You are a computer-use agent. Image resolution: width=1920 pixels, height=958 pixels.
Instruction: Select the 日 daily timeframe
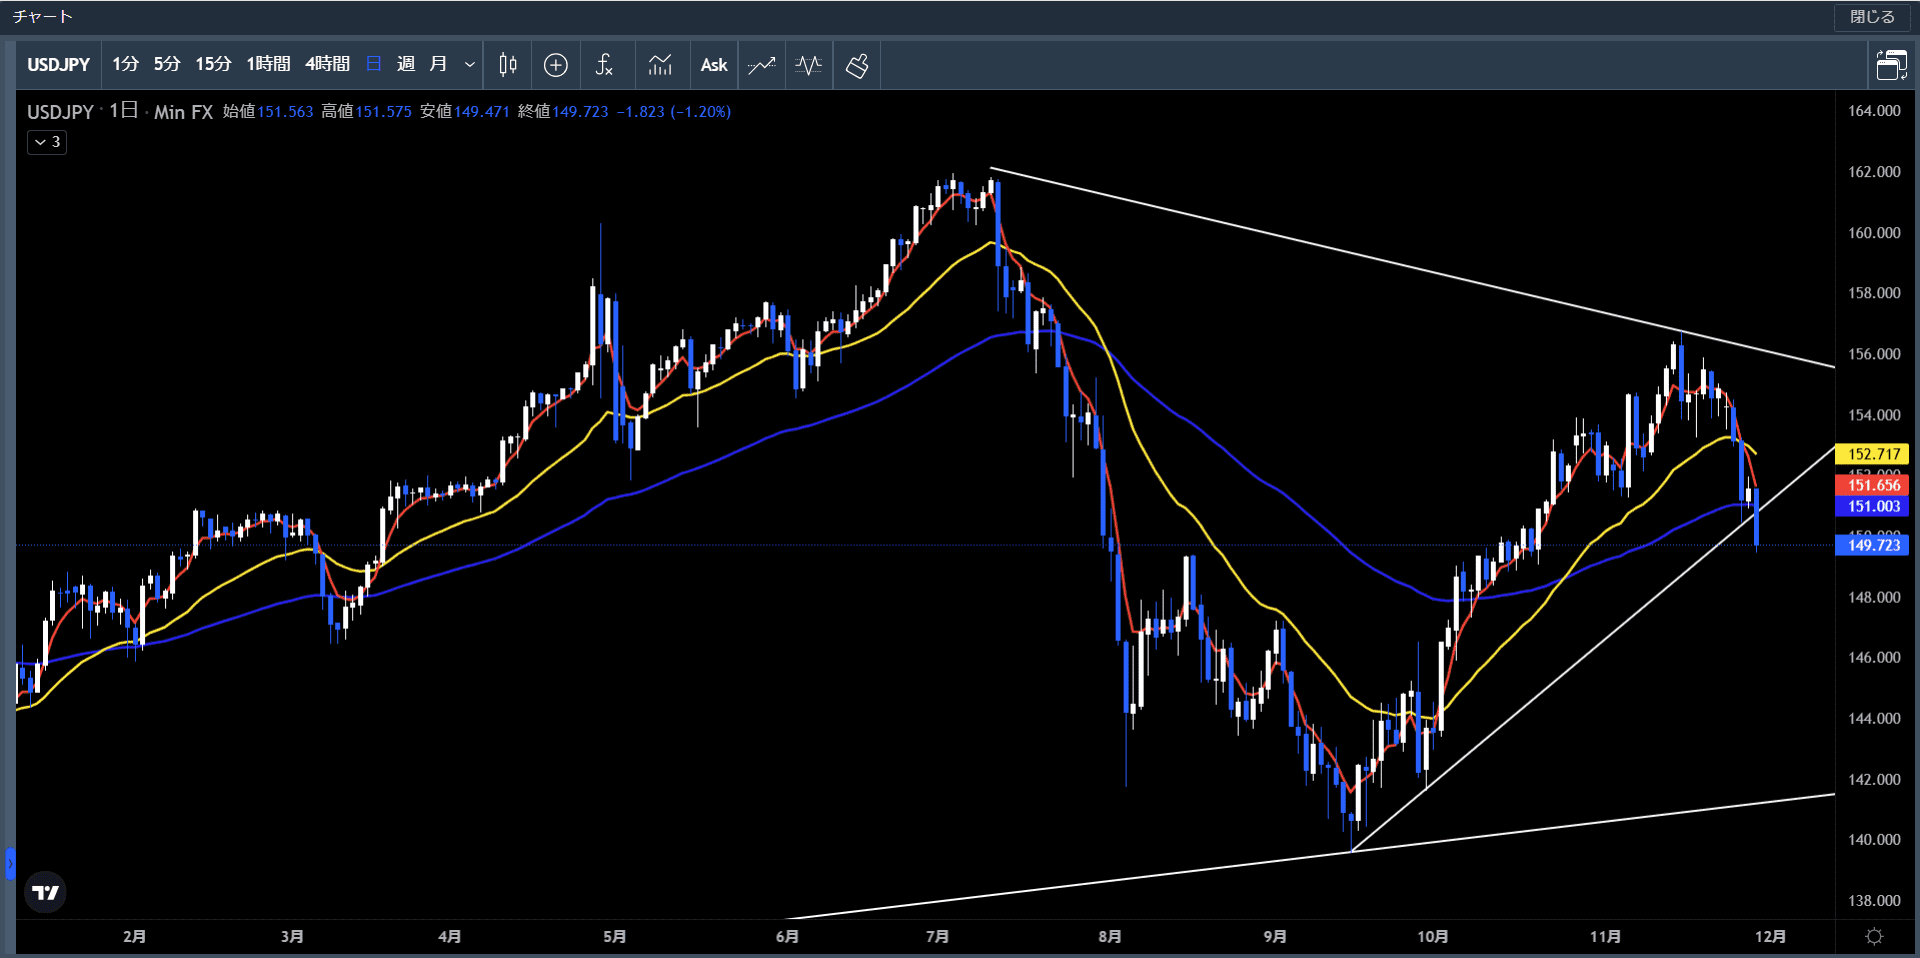click(374, 64)
